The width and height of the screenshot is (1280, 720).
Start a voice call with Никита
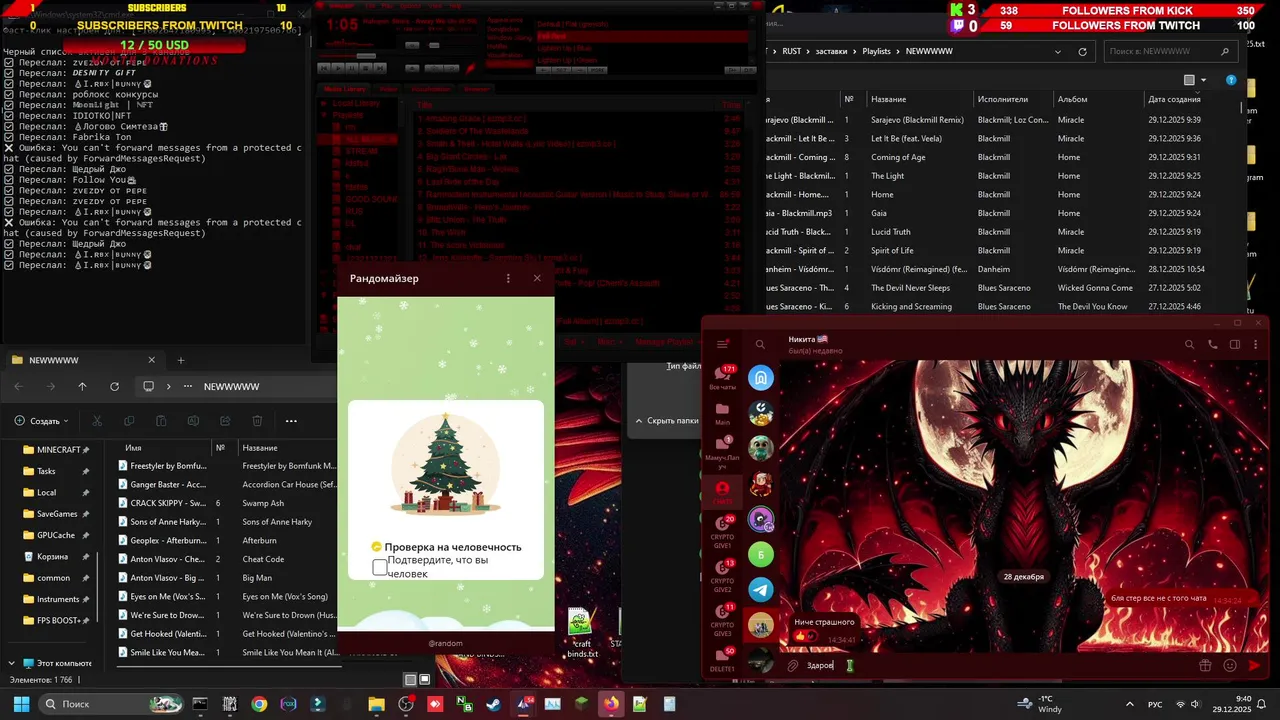tap(1212, 344)
